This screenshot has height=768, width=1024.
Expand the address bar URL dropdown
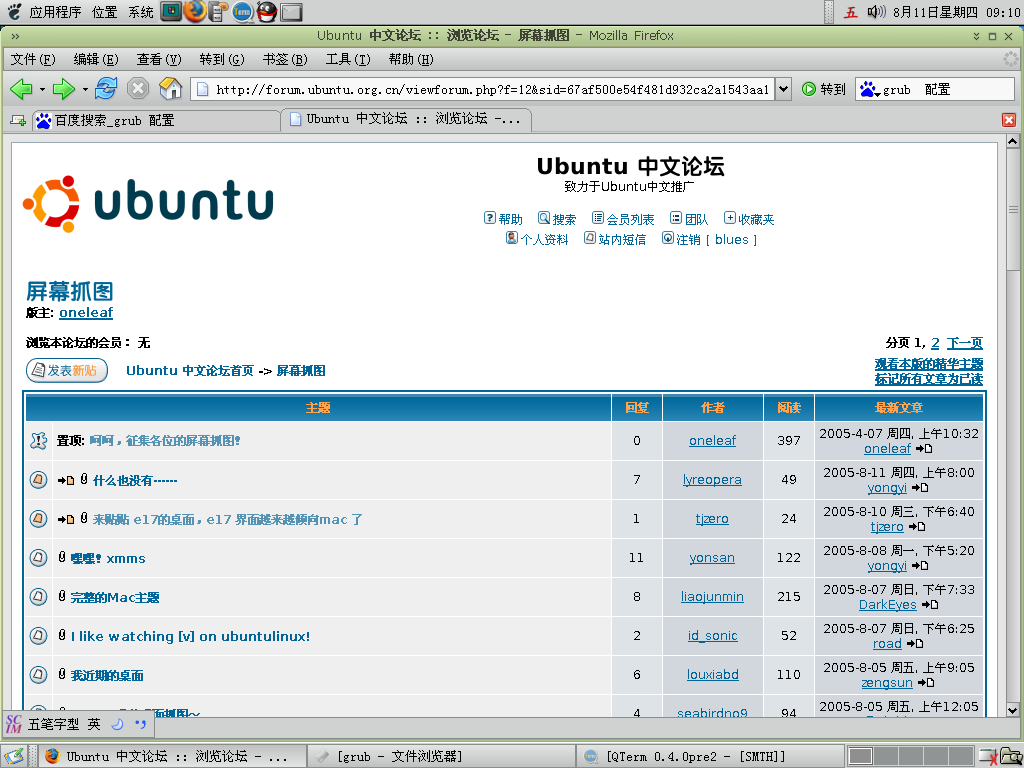pos(784,89)
